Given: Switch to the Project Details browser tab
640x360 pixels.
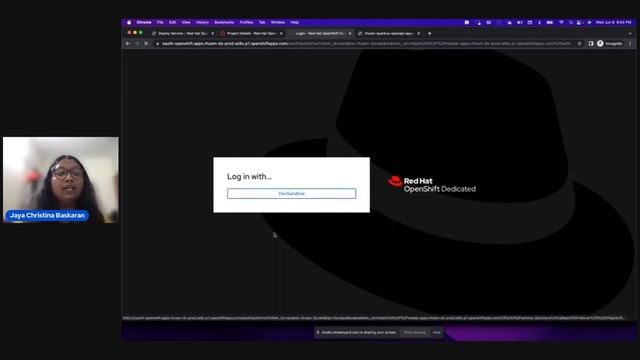Looking at the screenshot, I should 251,33.
